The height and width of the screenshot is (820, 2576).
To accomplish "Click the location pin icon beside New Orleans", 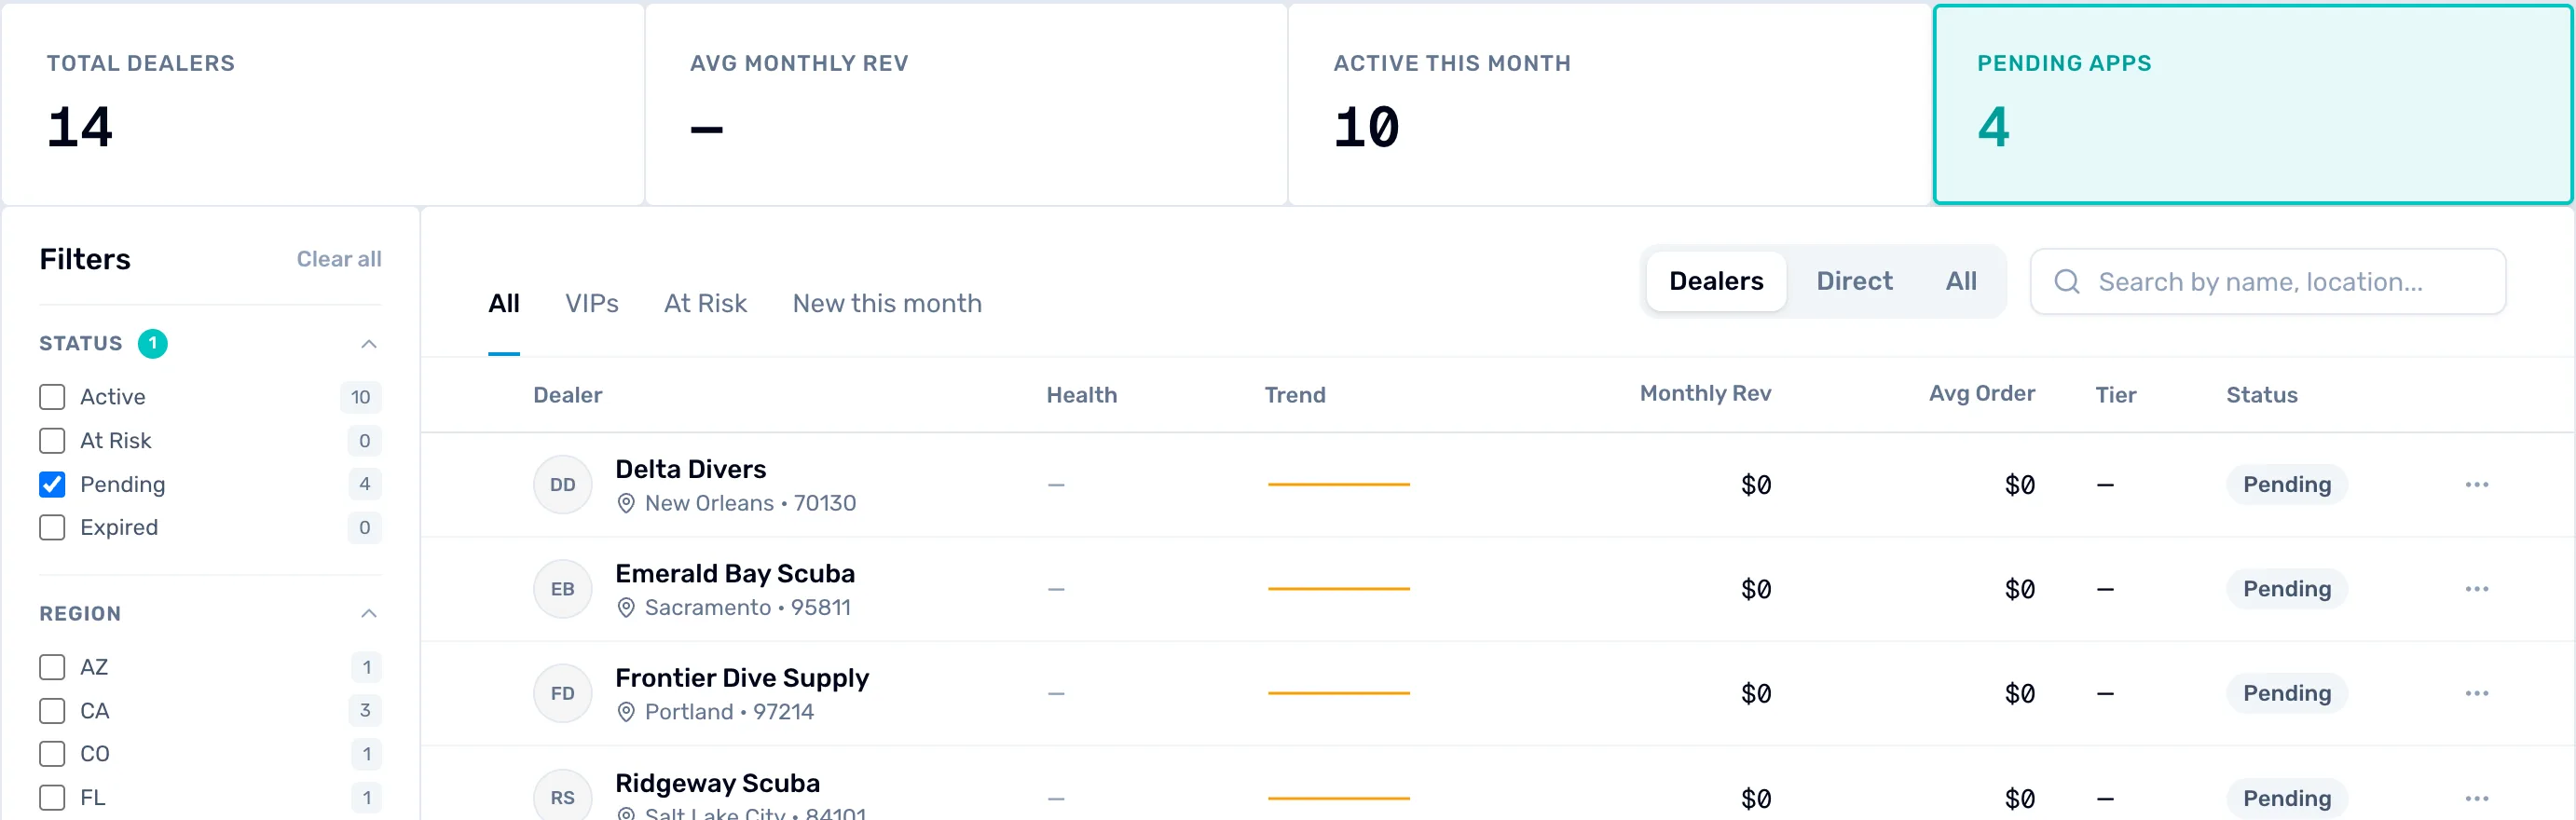I will pos(626,503).
